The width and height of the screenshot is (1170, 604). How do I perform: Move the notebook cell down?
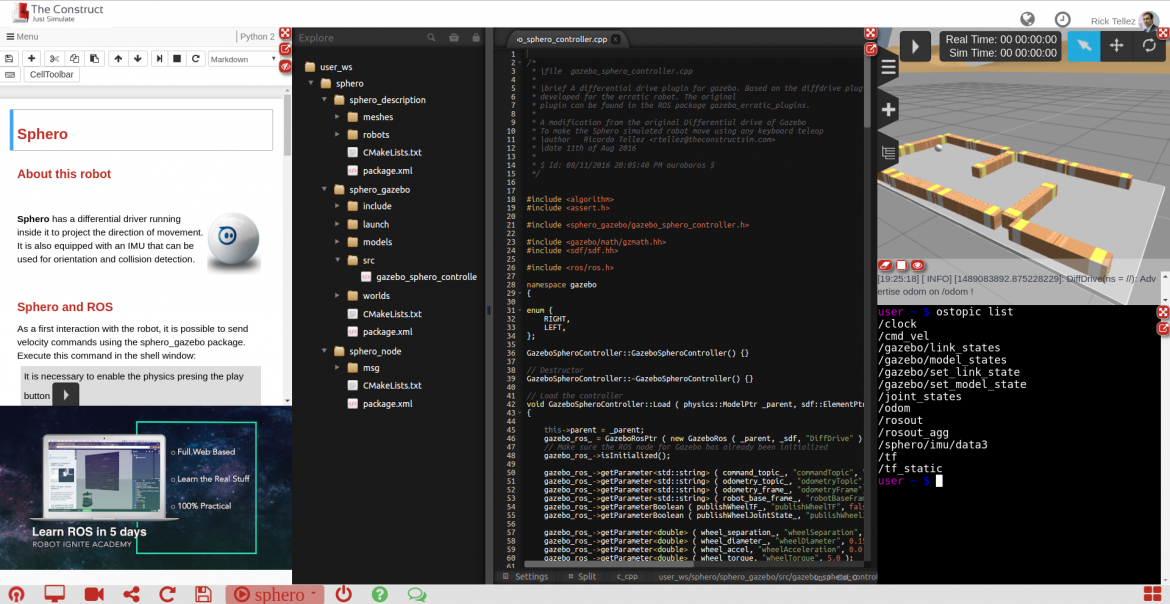137,58
